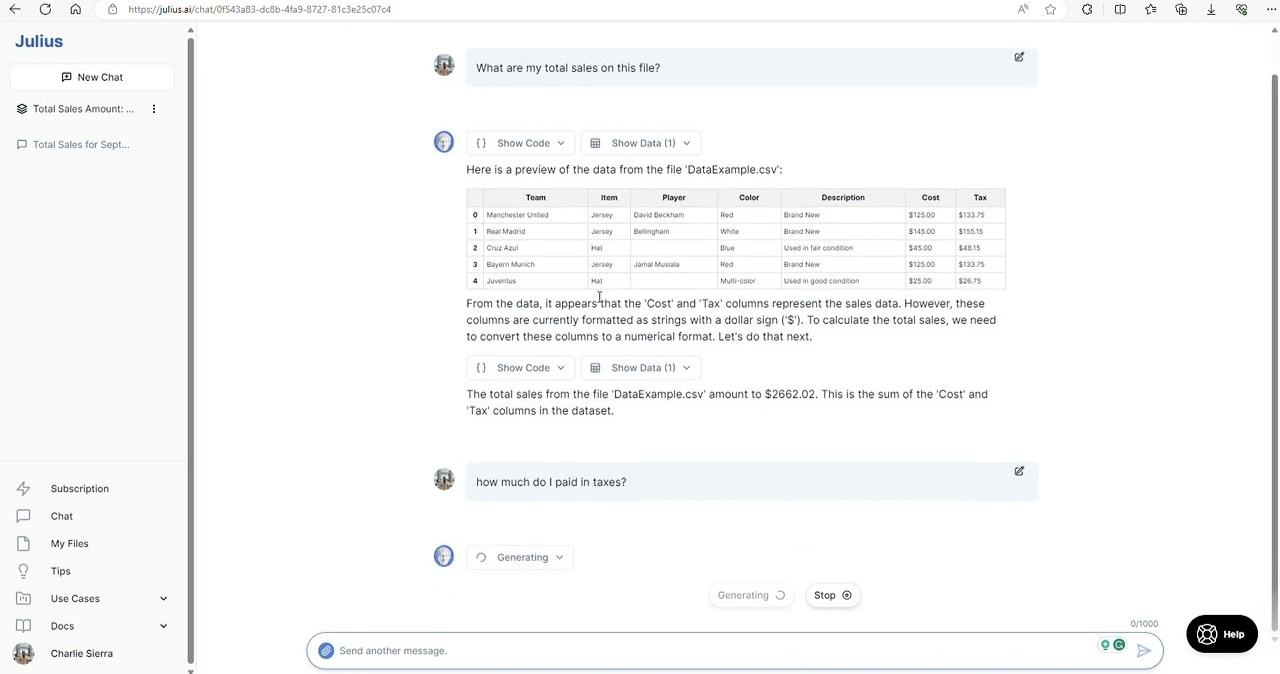Edit the total sales question message
This screenshot has width=1280, height=674.
tap(1019, 57)
